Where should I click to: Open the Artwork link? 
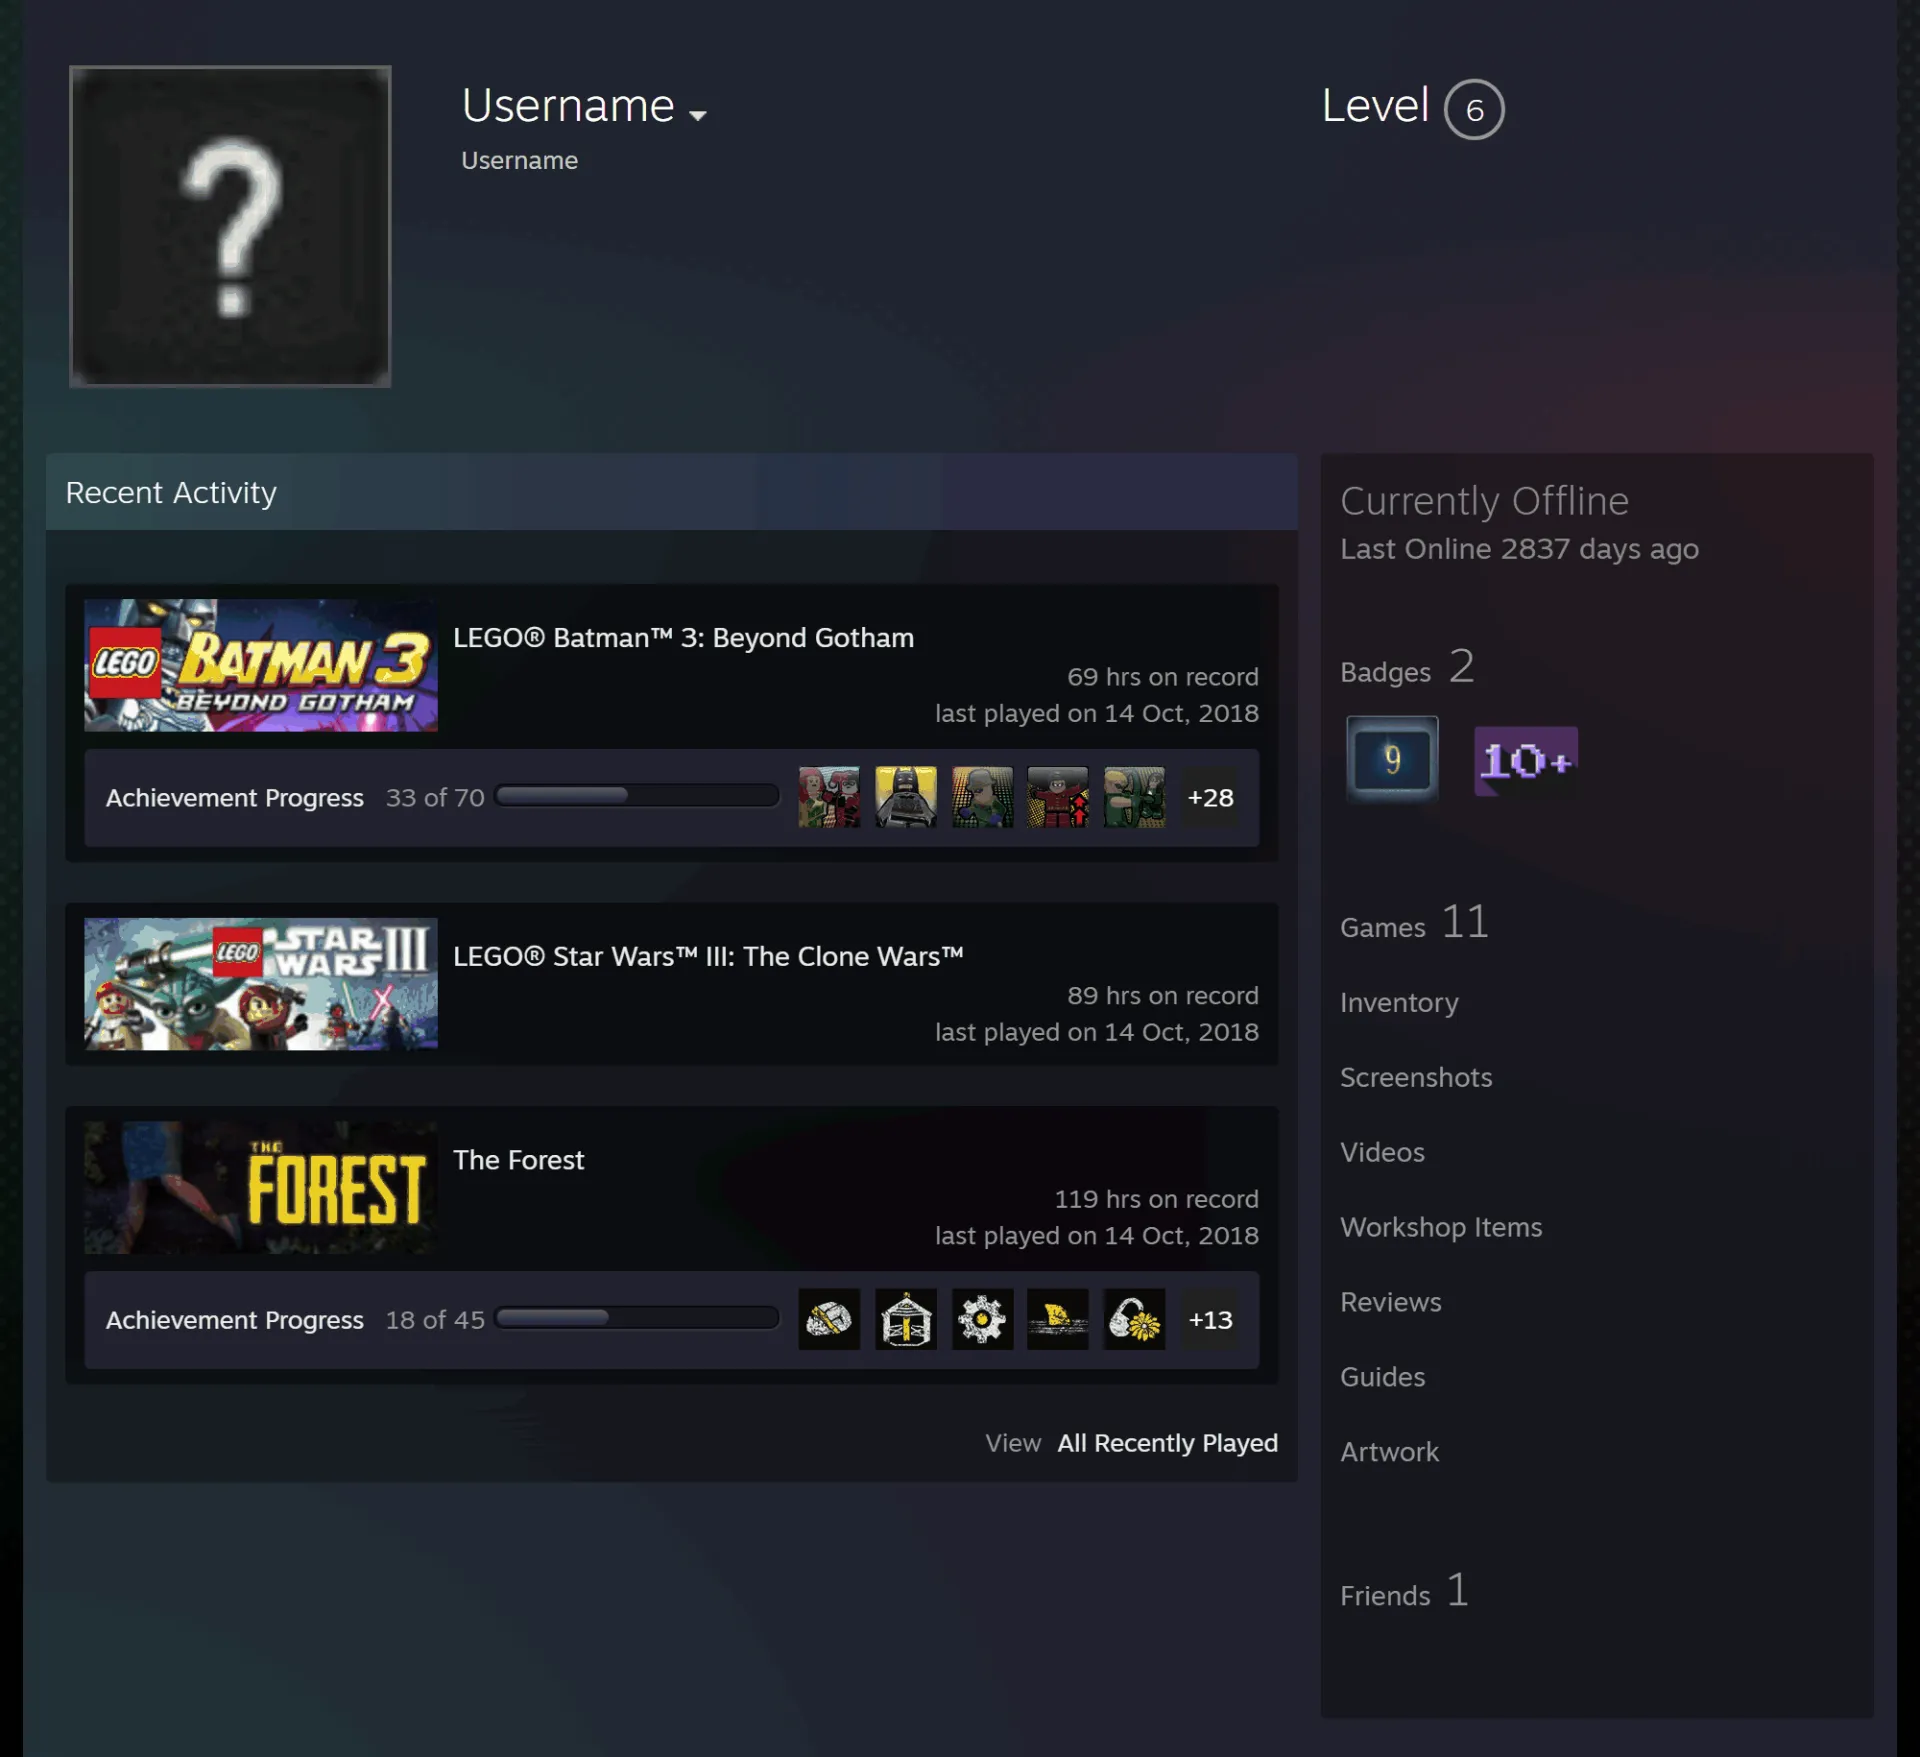tap(1389, 1452)
